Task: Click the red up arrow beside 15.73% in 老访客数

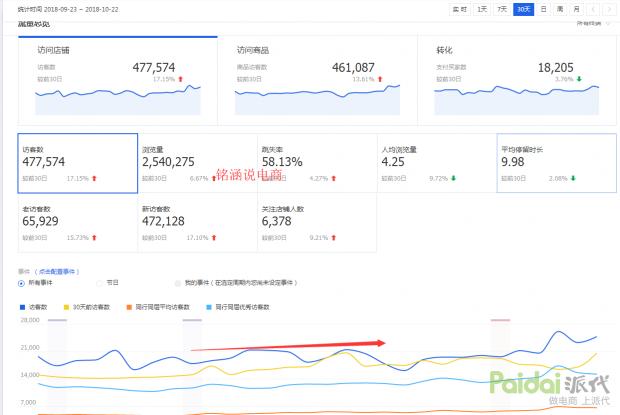Action: (x=95, y=238)
